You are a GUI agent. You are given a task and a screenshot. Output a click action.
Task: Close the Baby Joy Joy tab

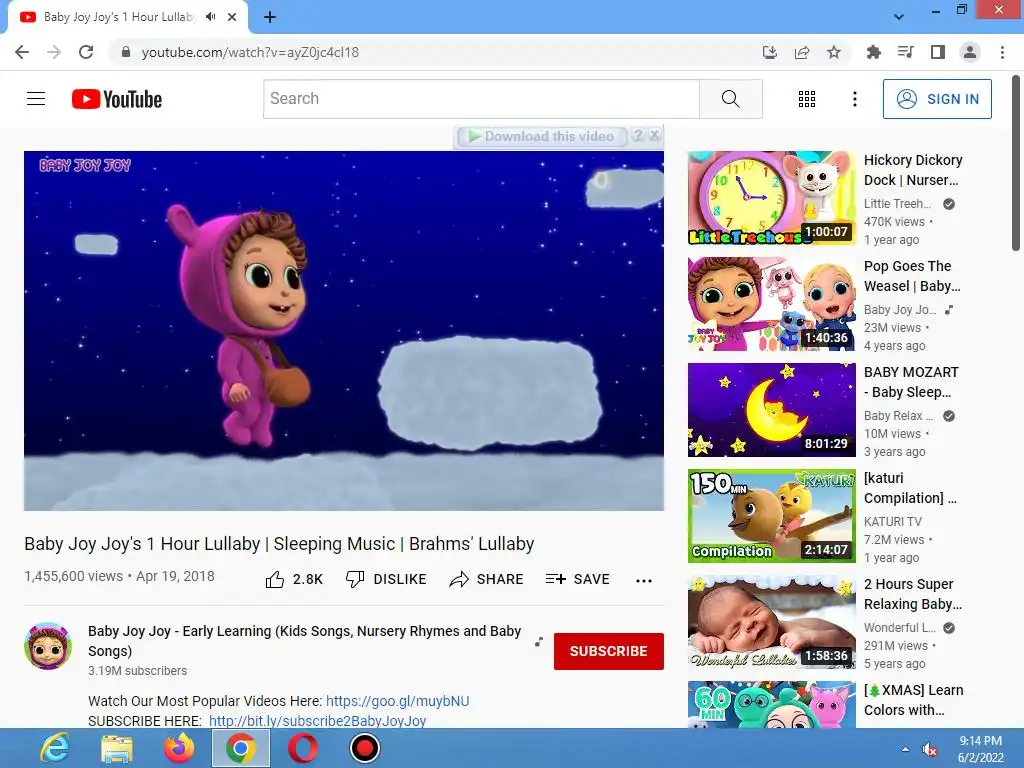[x=232, y=17]
